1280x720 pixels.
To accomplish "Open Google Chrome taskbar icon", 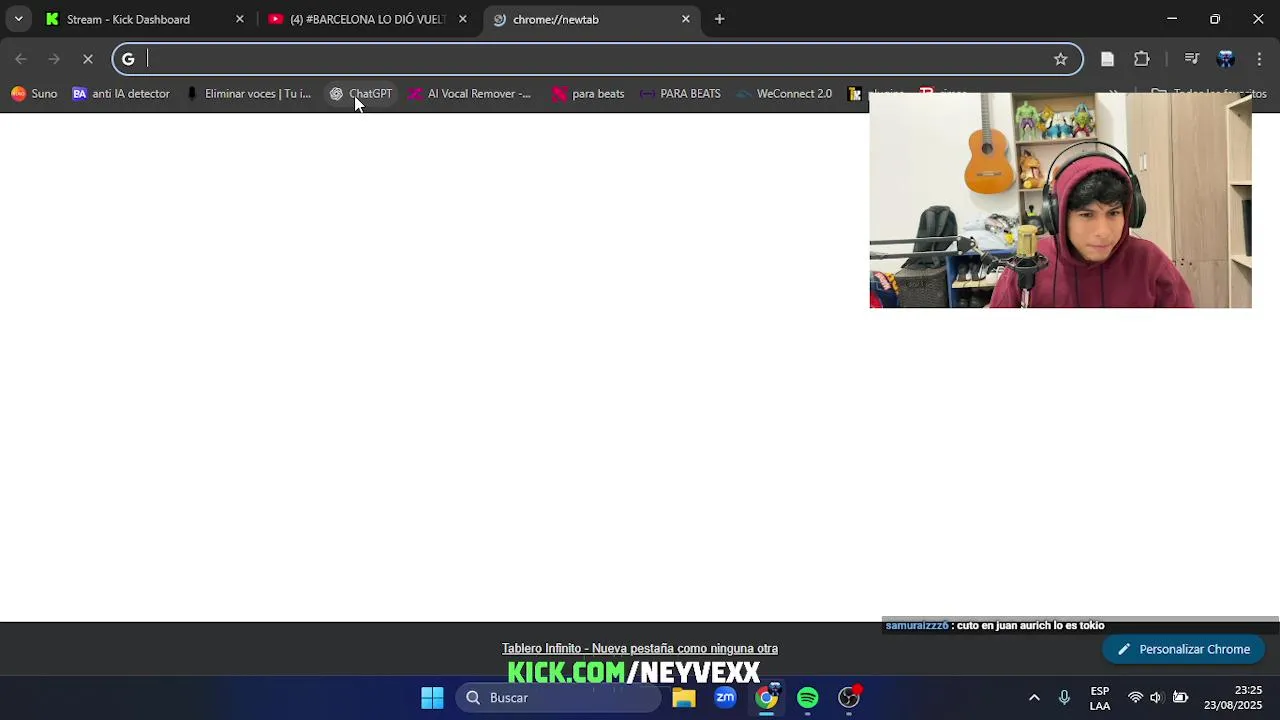I will click(x=766, y=698).
